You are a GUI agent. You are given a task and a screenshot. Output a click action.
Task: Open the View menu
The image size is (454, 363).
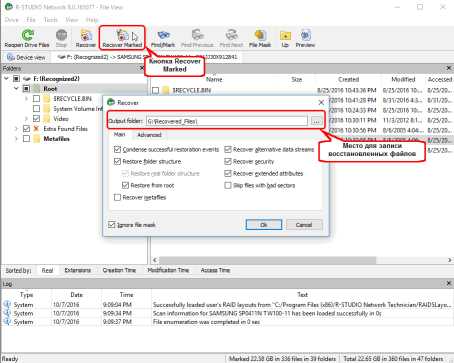[x=72, y=20]
